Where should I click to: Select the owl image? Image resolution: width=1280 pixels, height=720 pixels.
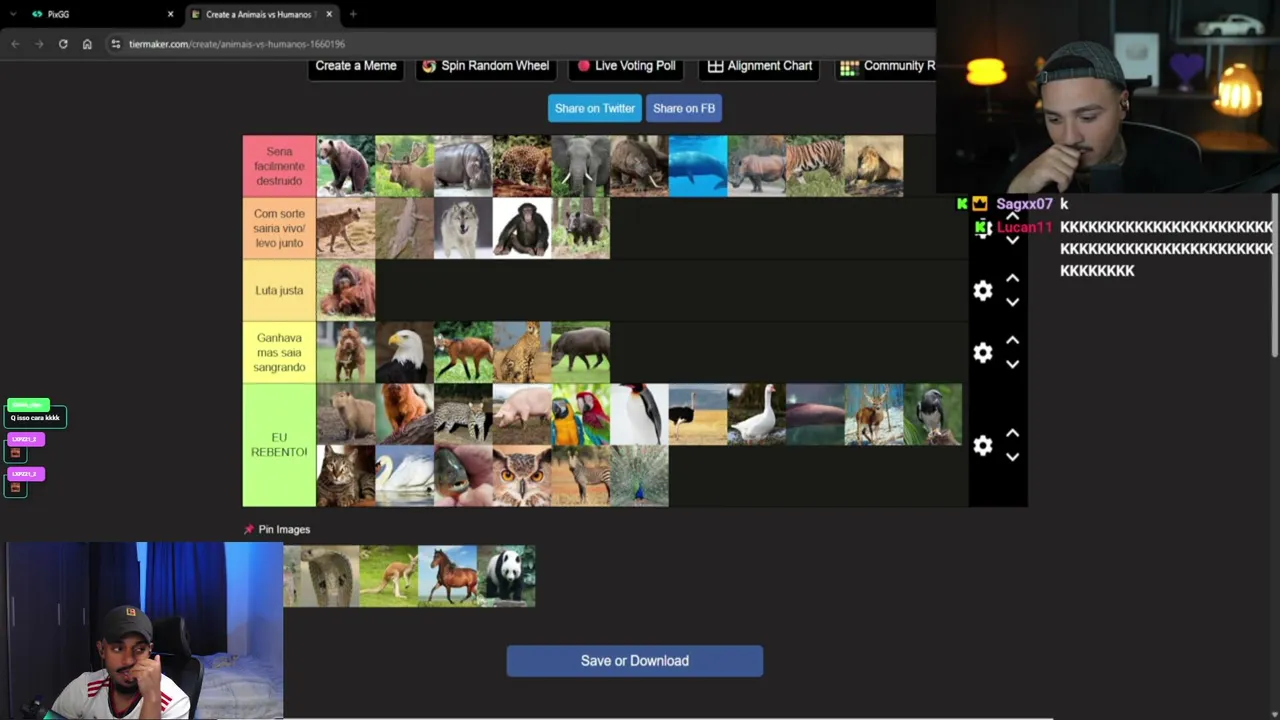[x=522, y=476]
